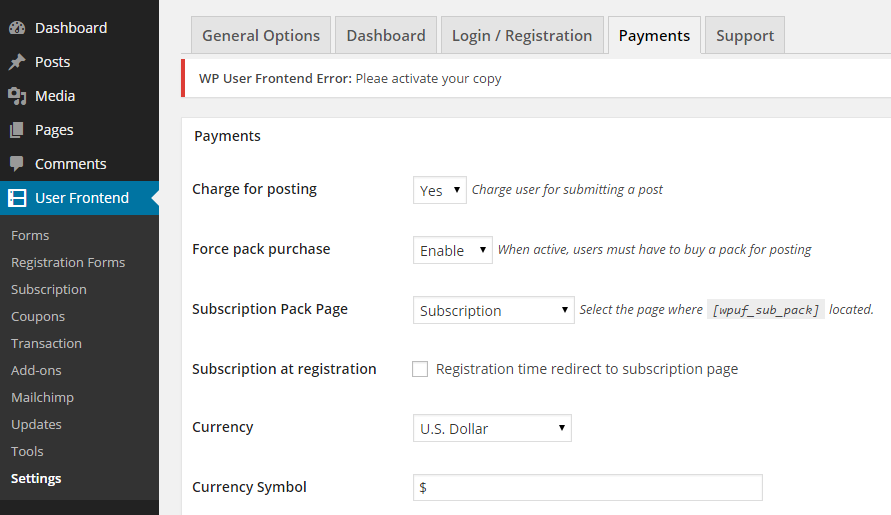Select User Frontend menu item

(x=80, y=198)
